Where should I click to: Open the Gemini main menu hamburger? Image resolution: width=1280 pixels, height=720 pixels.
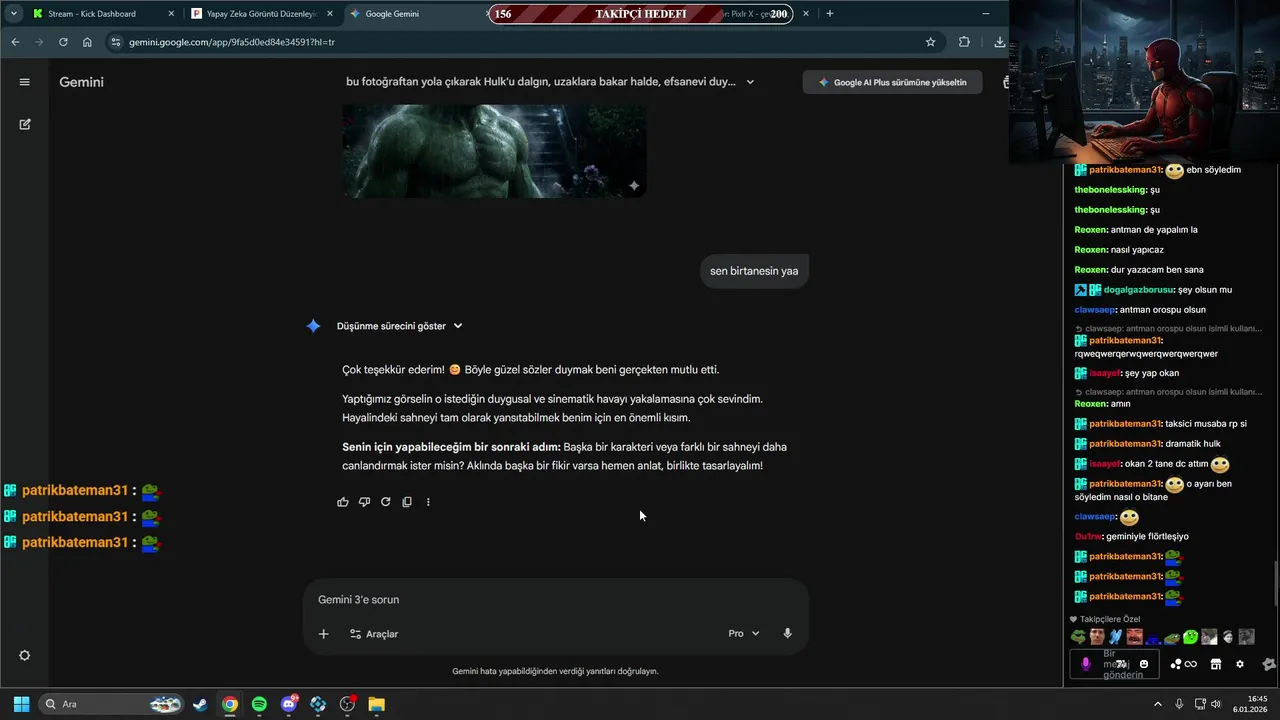25,82
